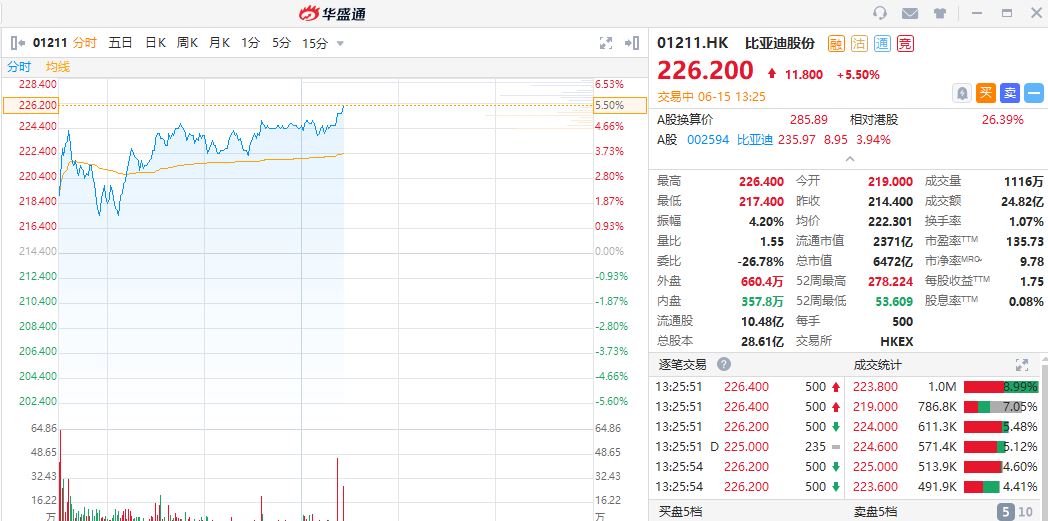Click the 01211.HK ticker title
1048x521 pixels.
[692, 43]
